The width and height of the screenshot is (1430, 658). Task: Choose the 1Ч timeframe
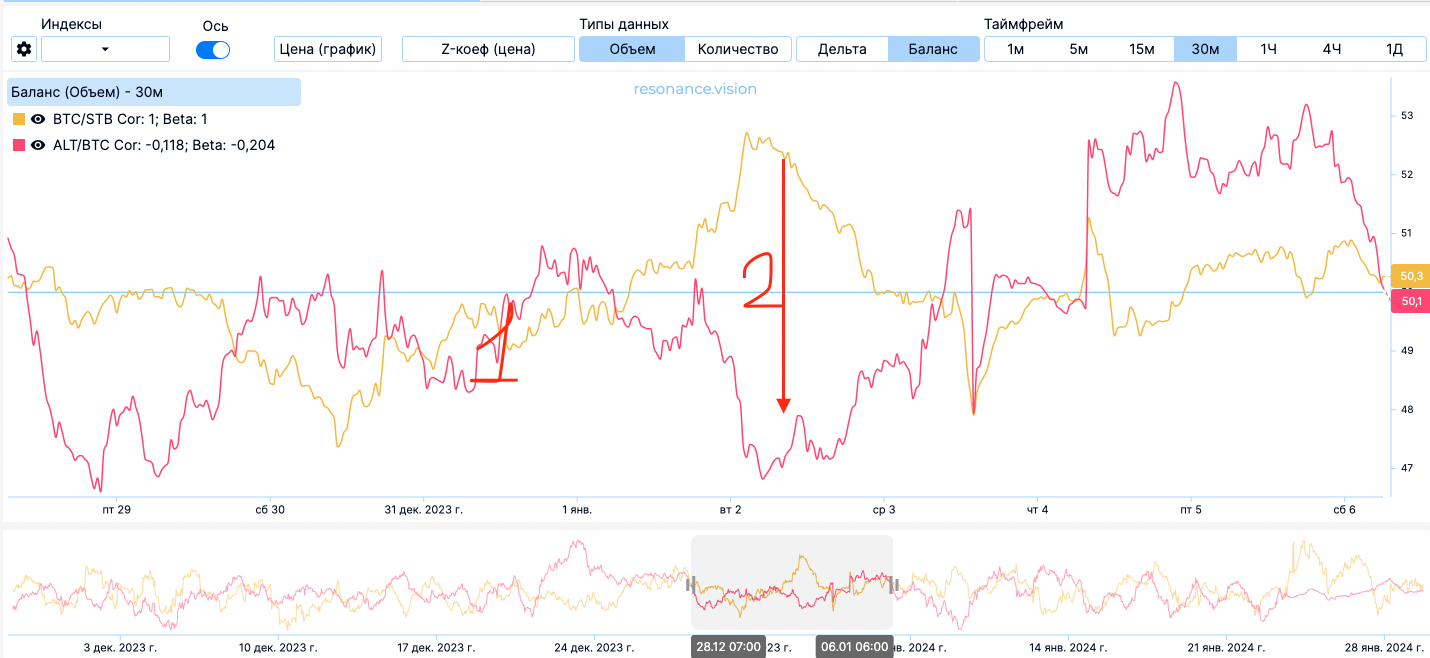click(1268, 49)
